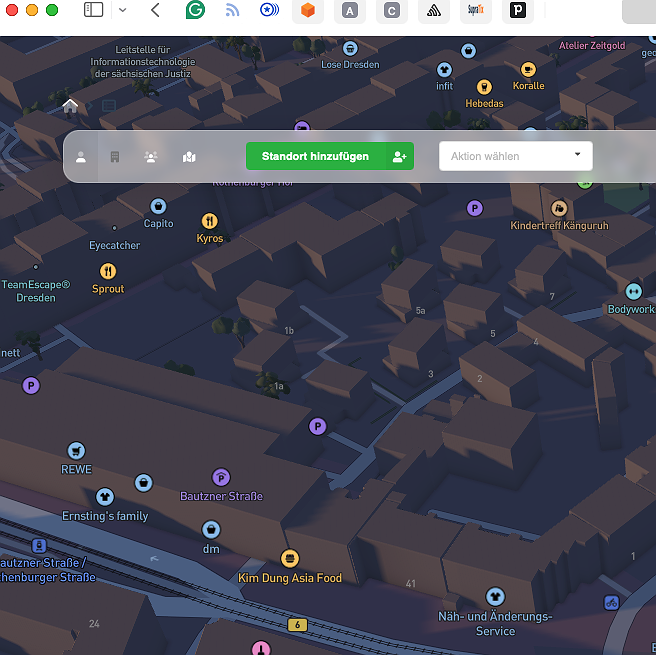Go back using the browser back arrow
Screen dimensions: 656x655
tap(155, 11)
